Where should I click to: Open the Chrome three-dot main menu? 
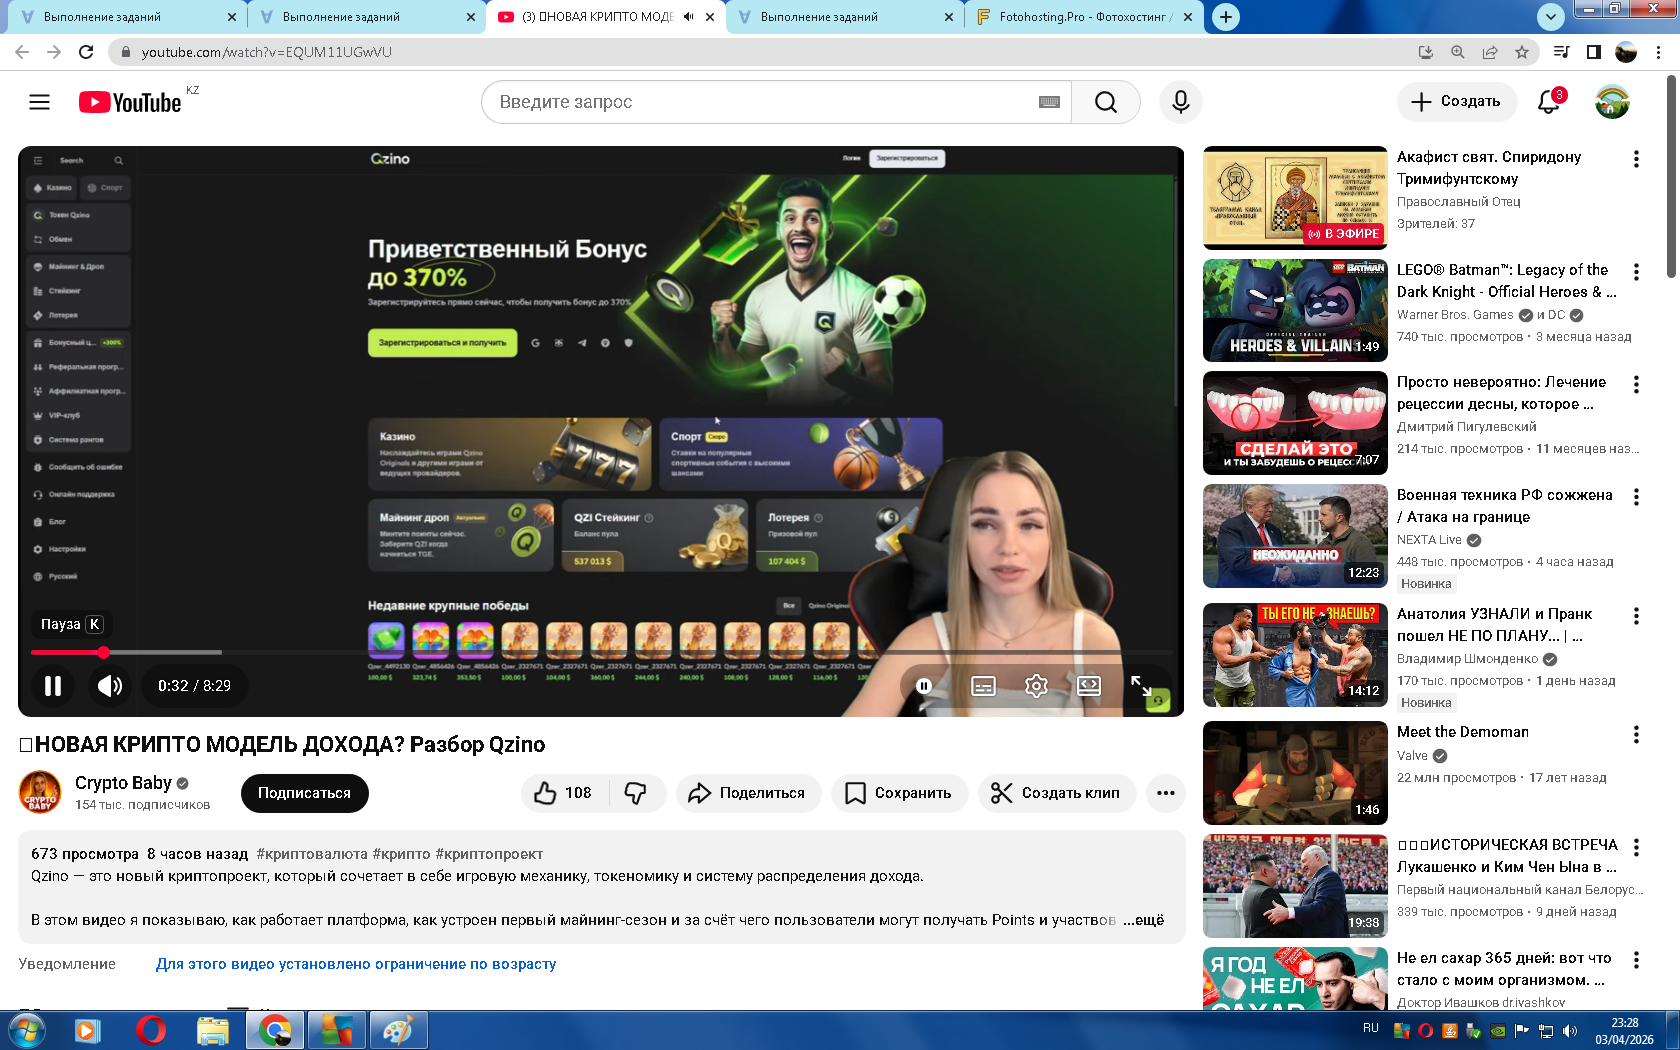(1659, 52)
